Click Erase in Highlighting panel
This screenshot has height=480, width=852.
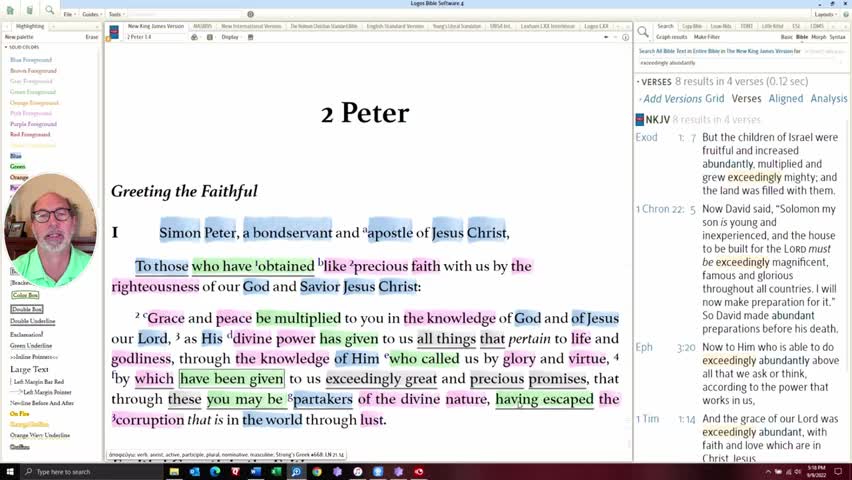92,37
